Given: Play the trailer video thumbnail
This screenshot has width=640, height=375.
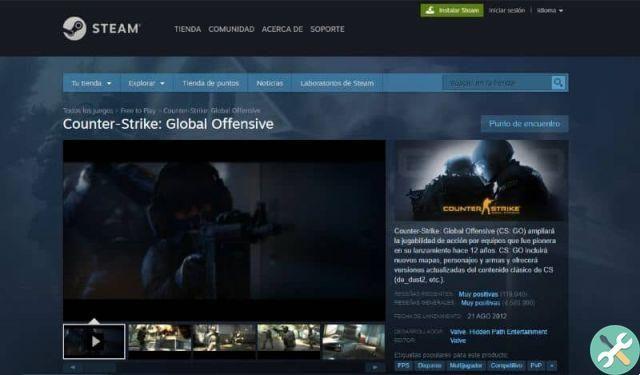Looking at the screenshot, I should (x=94, y=342).
